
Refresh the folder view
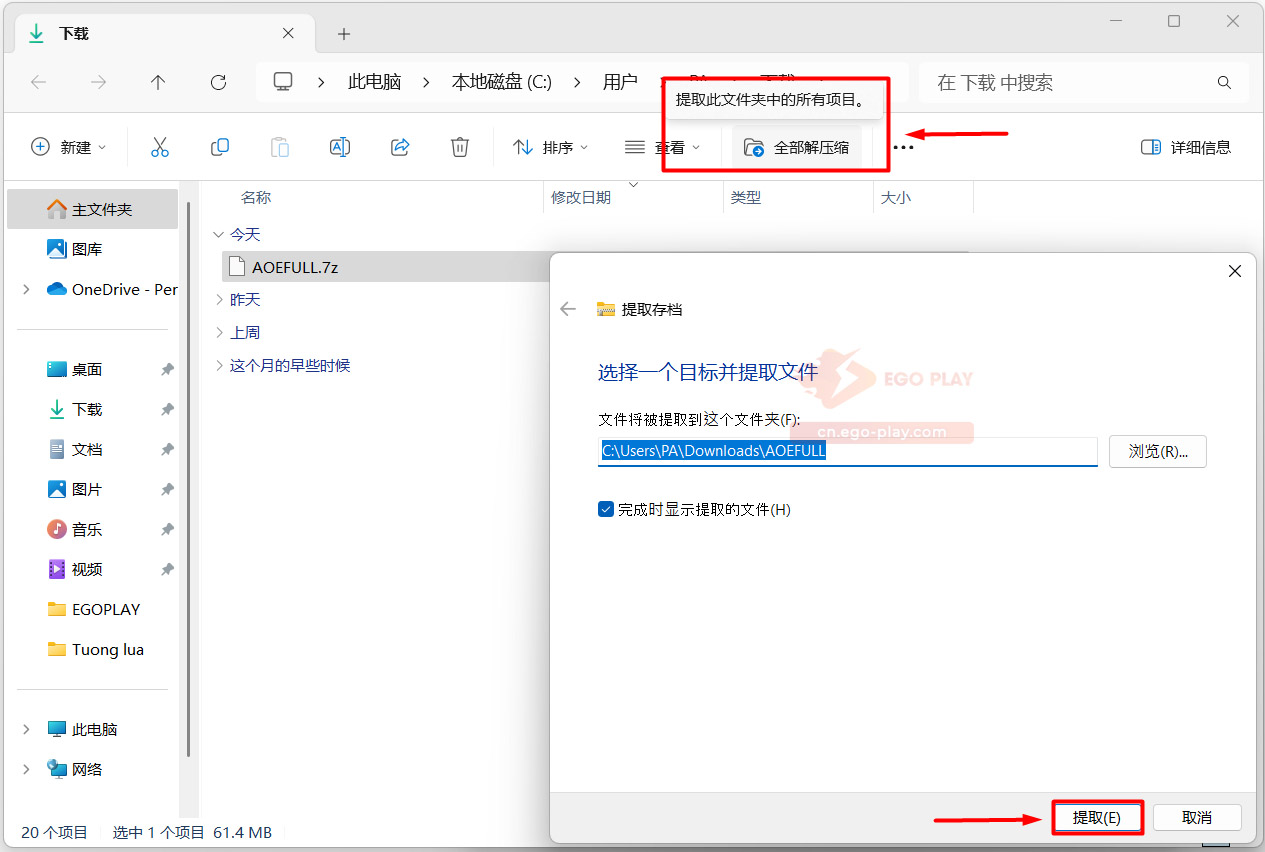(x=218, y=82)
